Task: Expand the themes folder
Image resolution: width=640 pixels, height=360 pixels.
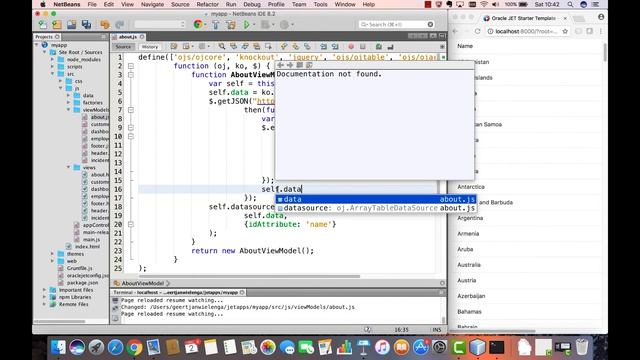Action: tap(52, 254)
